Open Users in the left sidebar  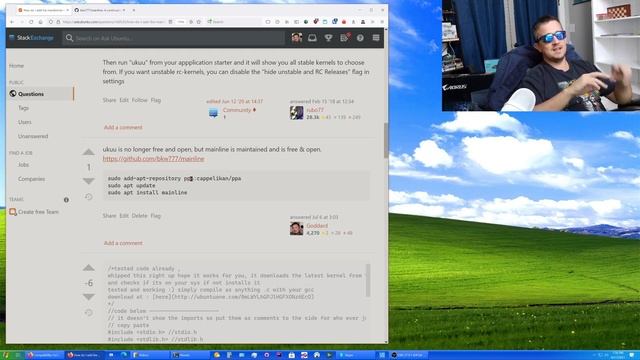(x=24, y=122)
